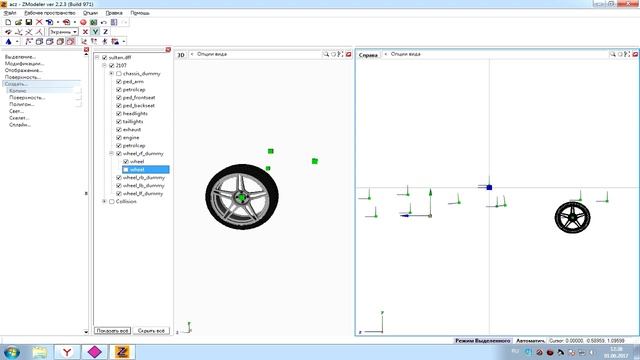Click the columns layout icon next to Undo
Viewport: 640px width, 360px height.
click(114, 22)
